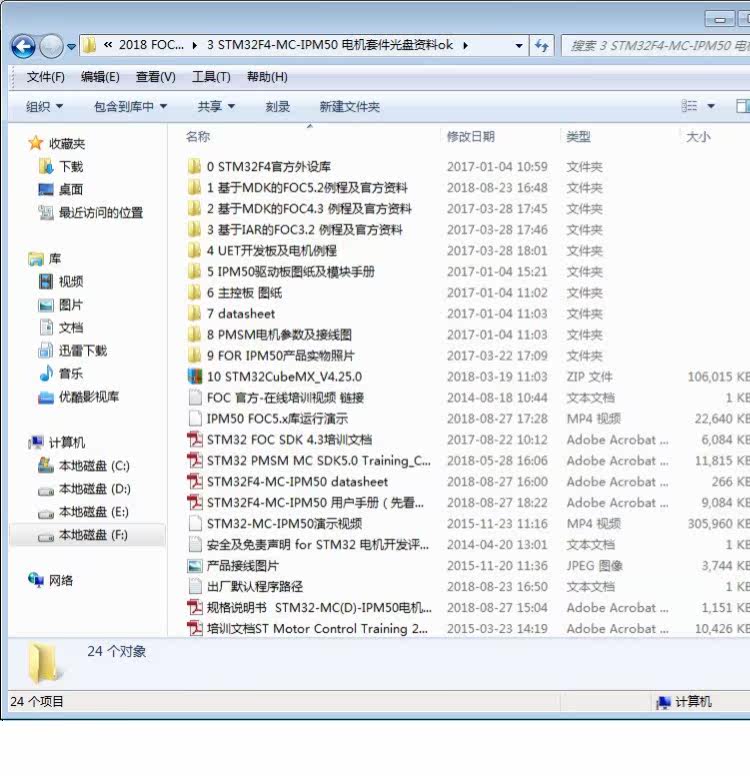Select the PDF icon of STM32 FOC SDK 4.3培训文档

pyautogui.click(x=195, y=439)
